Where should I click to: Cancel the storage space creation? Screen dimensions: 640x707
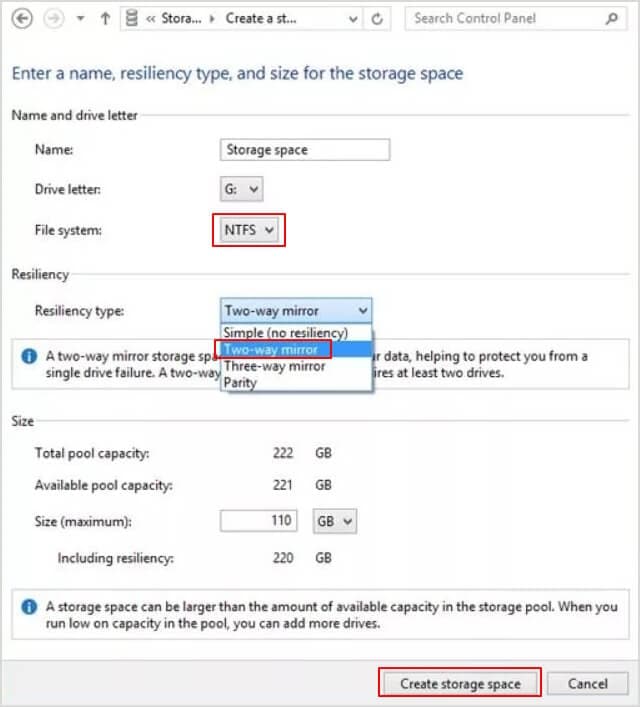point(588,684)
